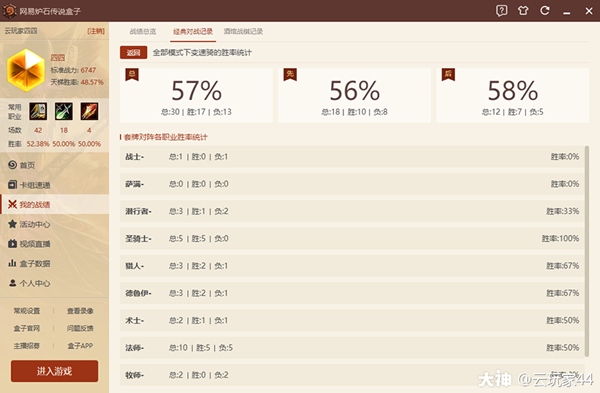Select the 德鲁伊 class stats row

coord(352,293)
